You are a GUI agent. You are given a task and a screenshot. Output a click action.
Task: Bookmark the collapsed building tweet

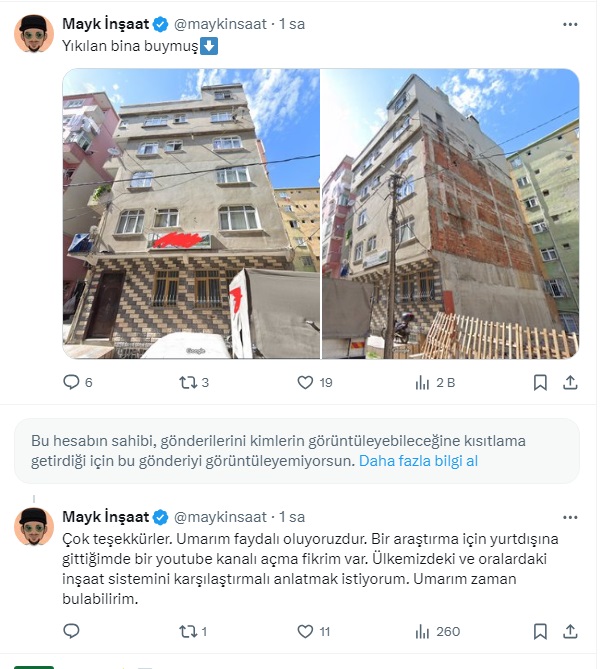[x=540, y=382]
